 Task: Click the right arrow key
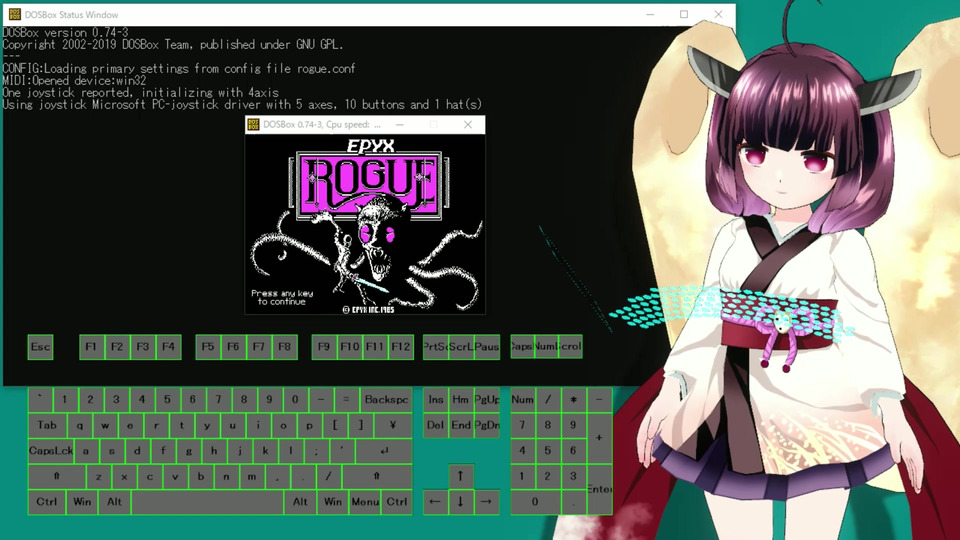coord(487,502)
